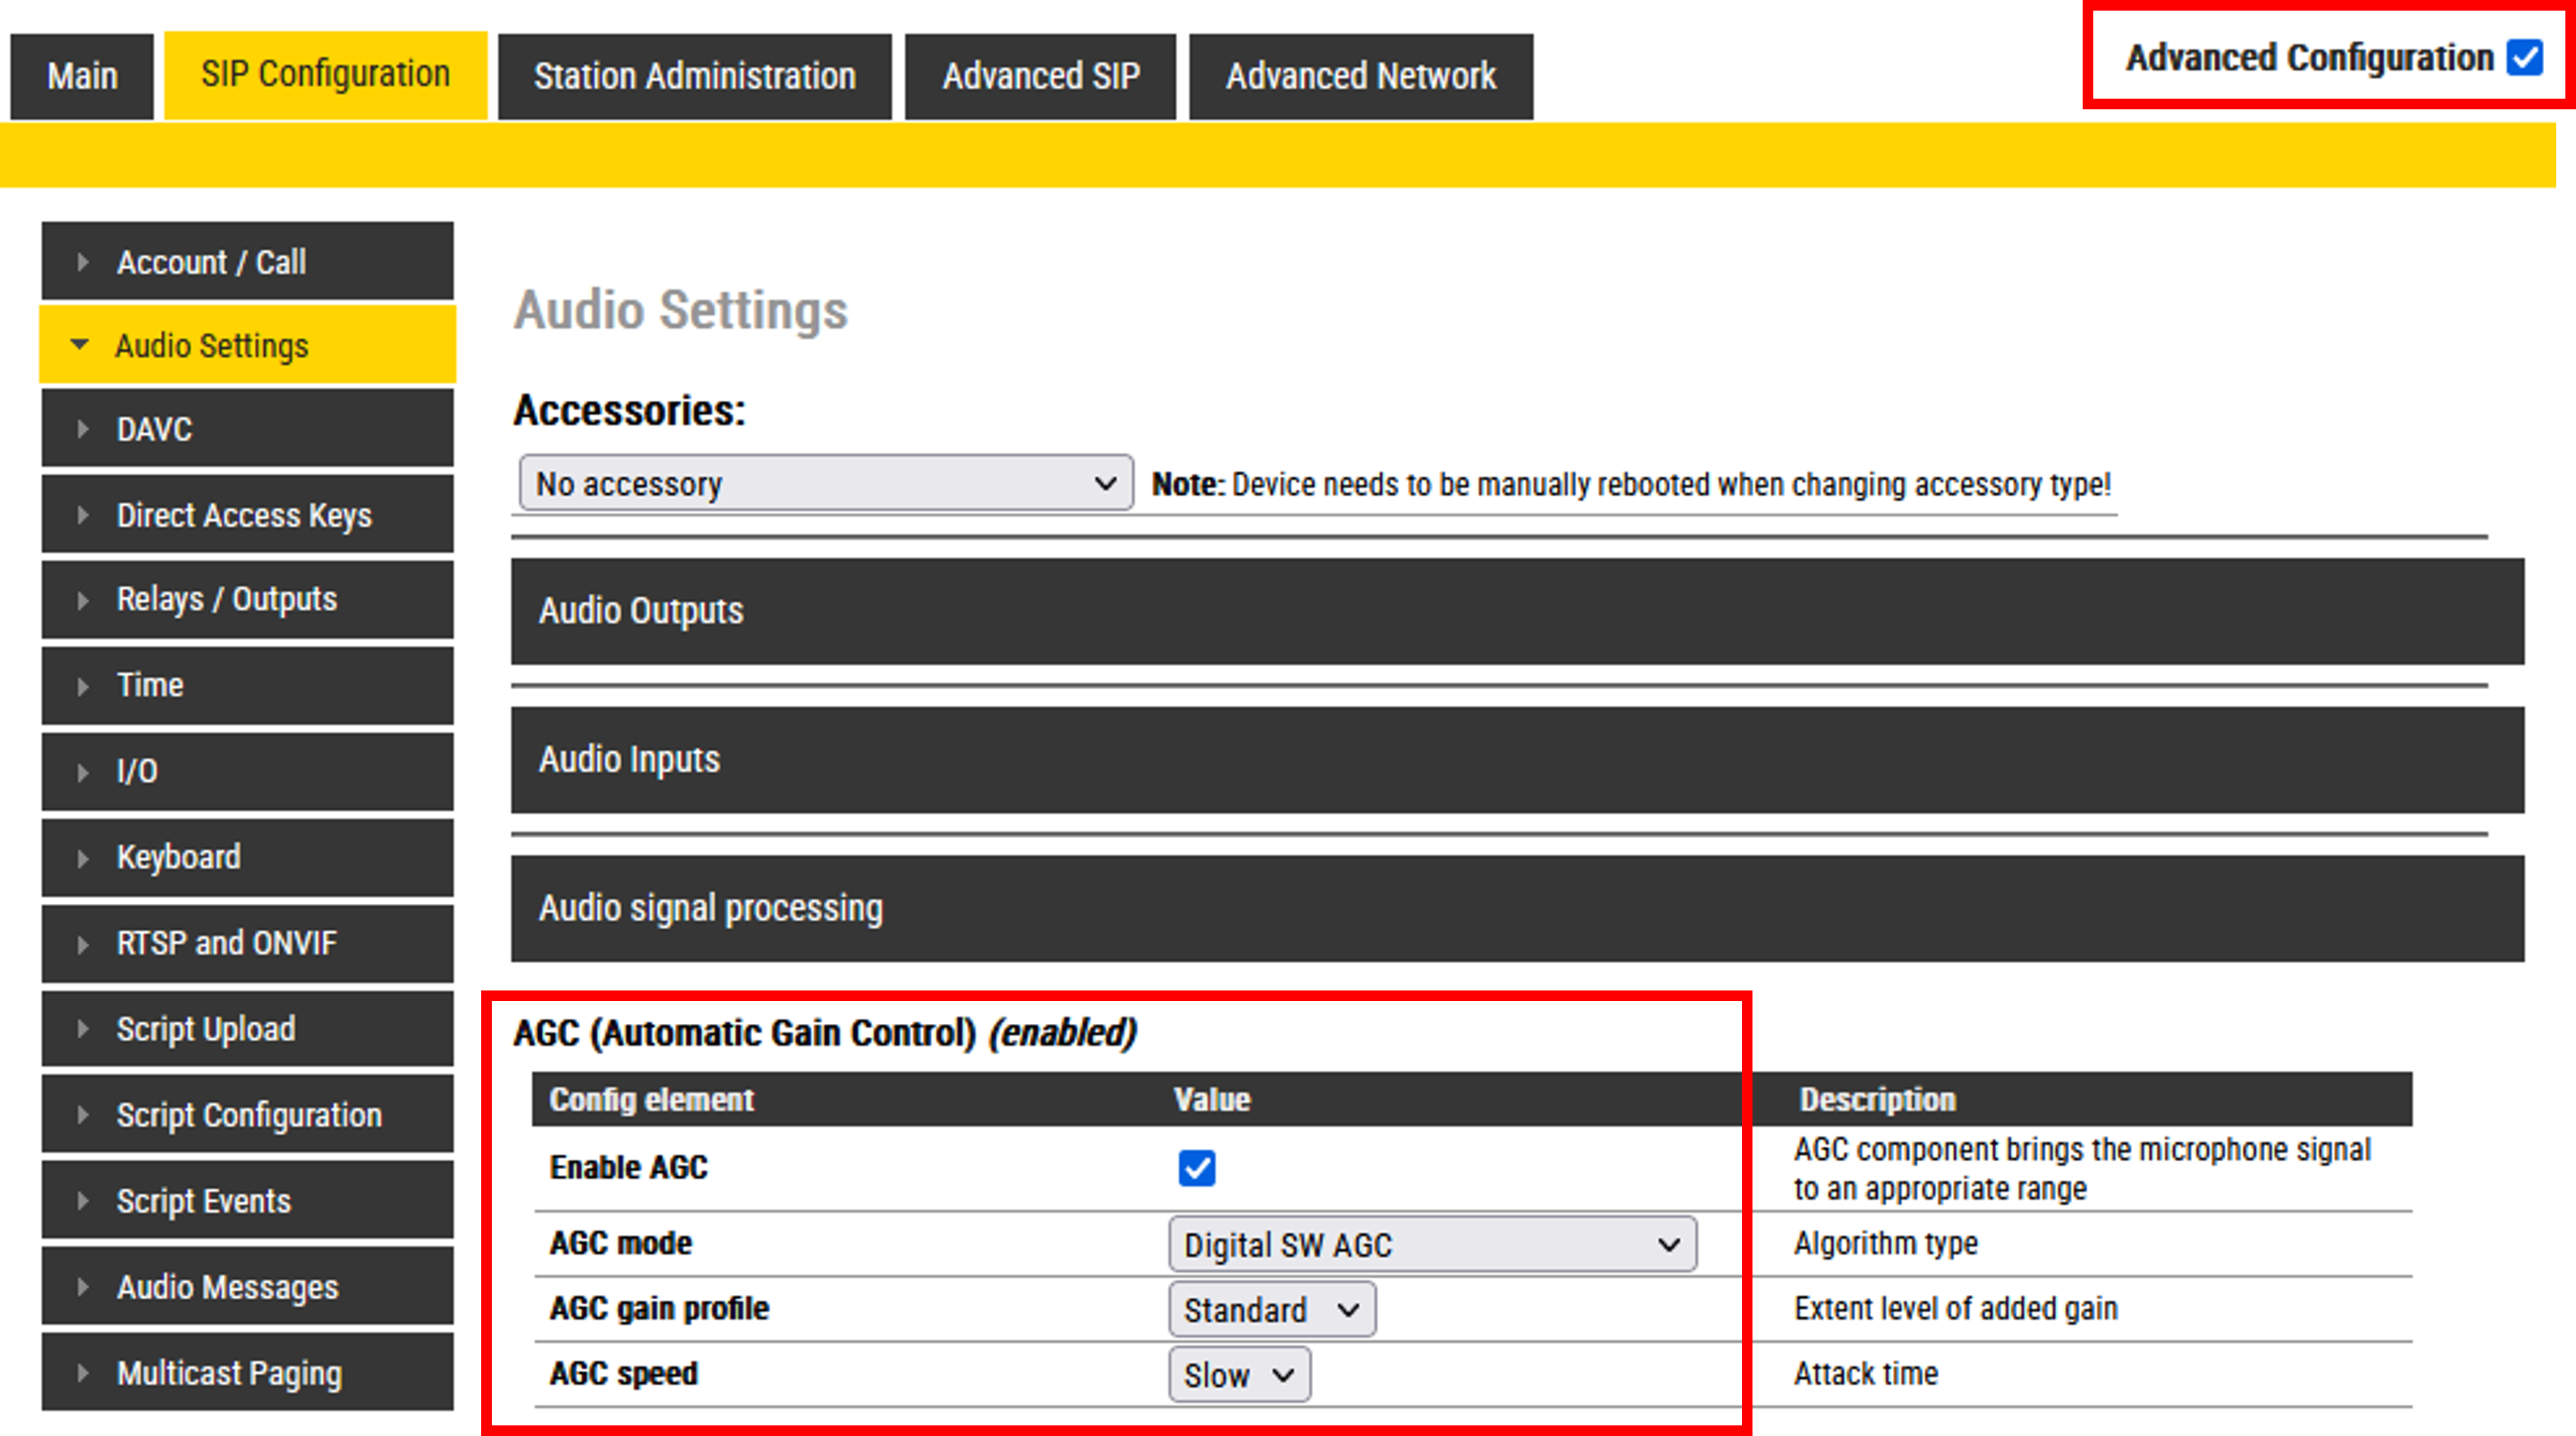Expand Direct Access Keys arrow icon
Viewport: 2576px width, 1436px height.
point(83,515)
